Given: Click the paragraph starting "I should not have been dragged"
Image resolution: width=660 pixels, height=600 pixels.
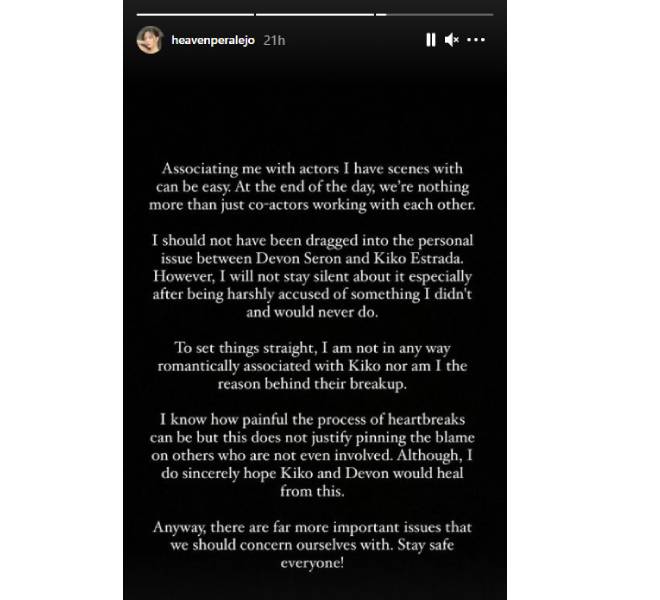Looking at the screenshot, I should 312,276.
